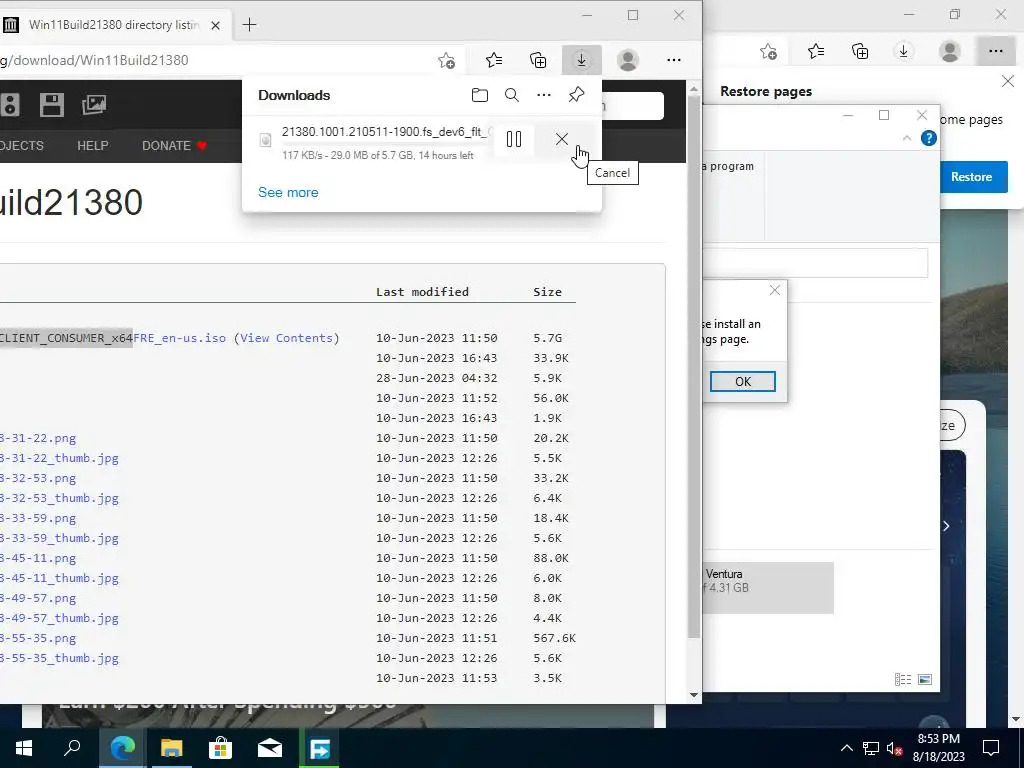
Task: Open the 3-31-22_thumb.jpg file link
Action: point(59,458)
